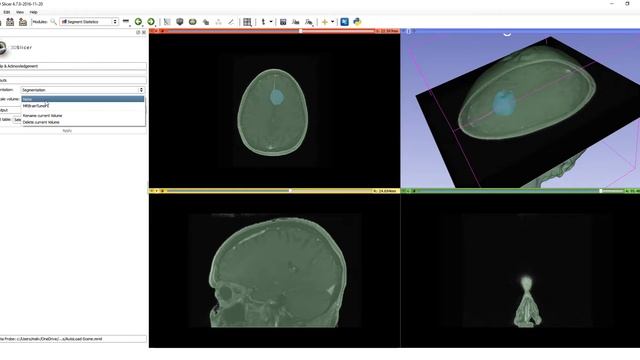Close the module panel with X button
This screenshot has width=640, height=360.
(144, 32)
